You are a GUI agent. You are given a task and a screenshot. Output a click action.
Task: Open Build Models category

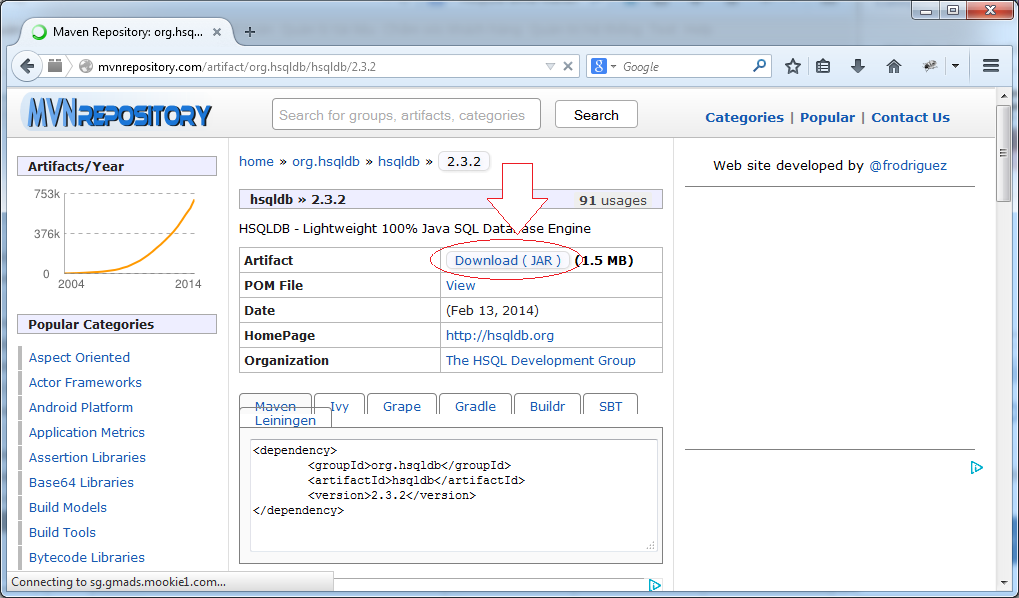click(68, 508)
